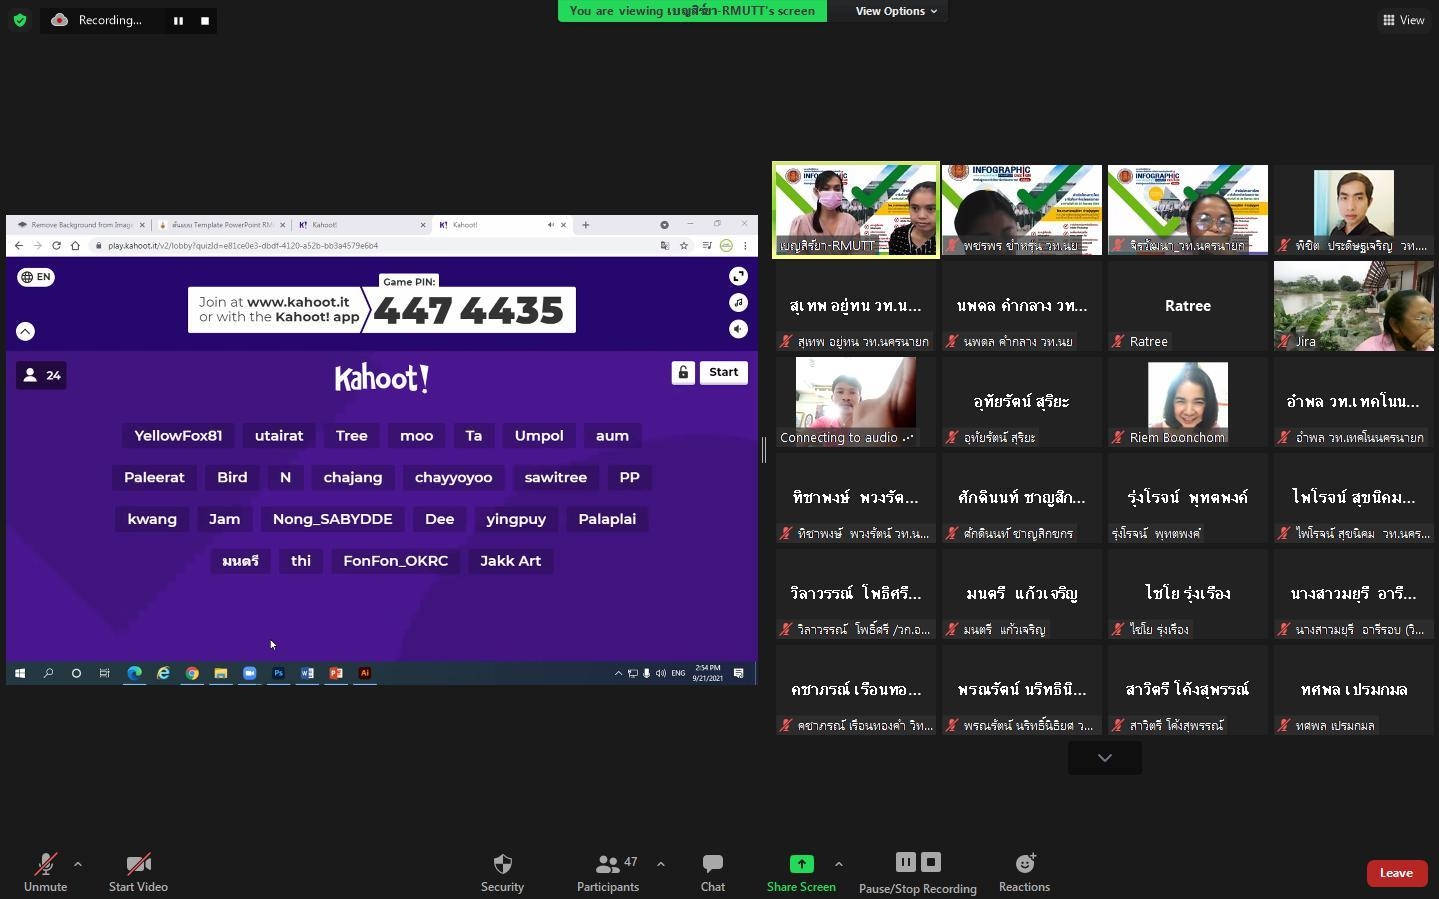Open the Security shield menu
Screen dimensions: 1439x899
click(x=502, y=873)
